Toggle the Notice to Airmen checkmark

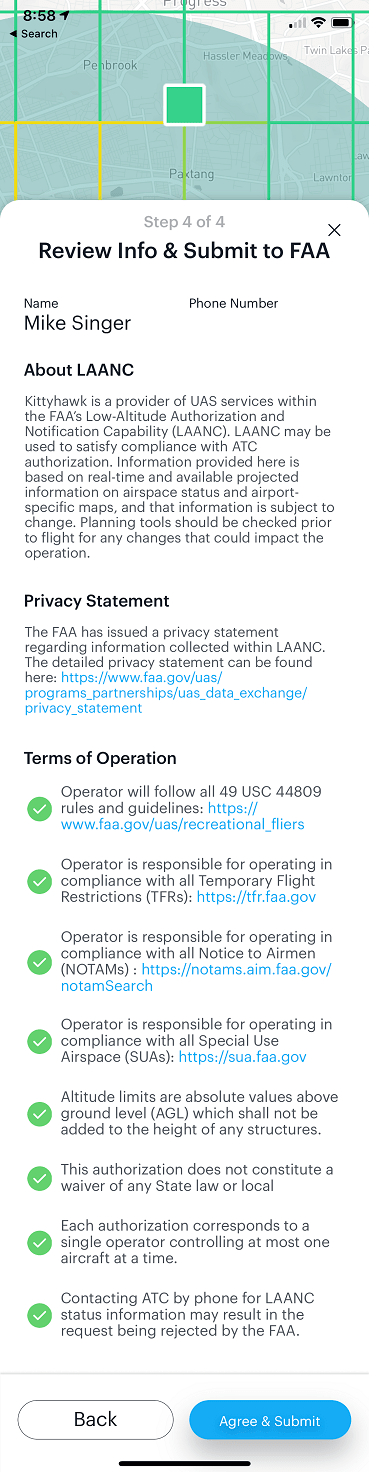[x=39, y=962]
